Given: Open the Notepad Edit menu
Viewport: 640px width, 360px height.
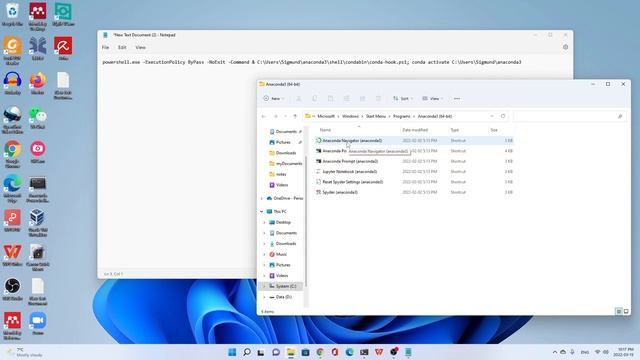Looking at the screenshot, I should point(122,47).
